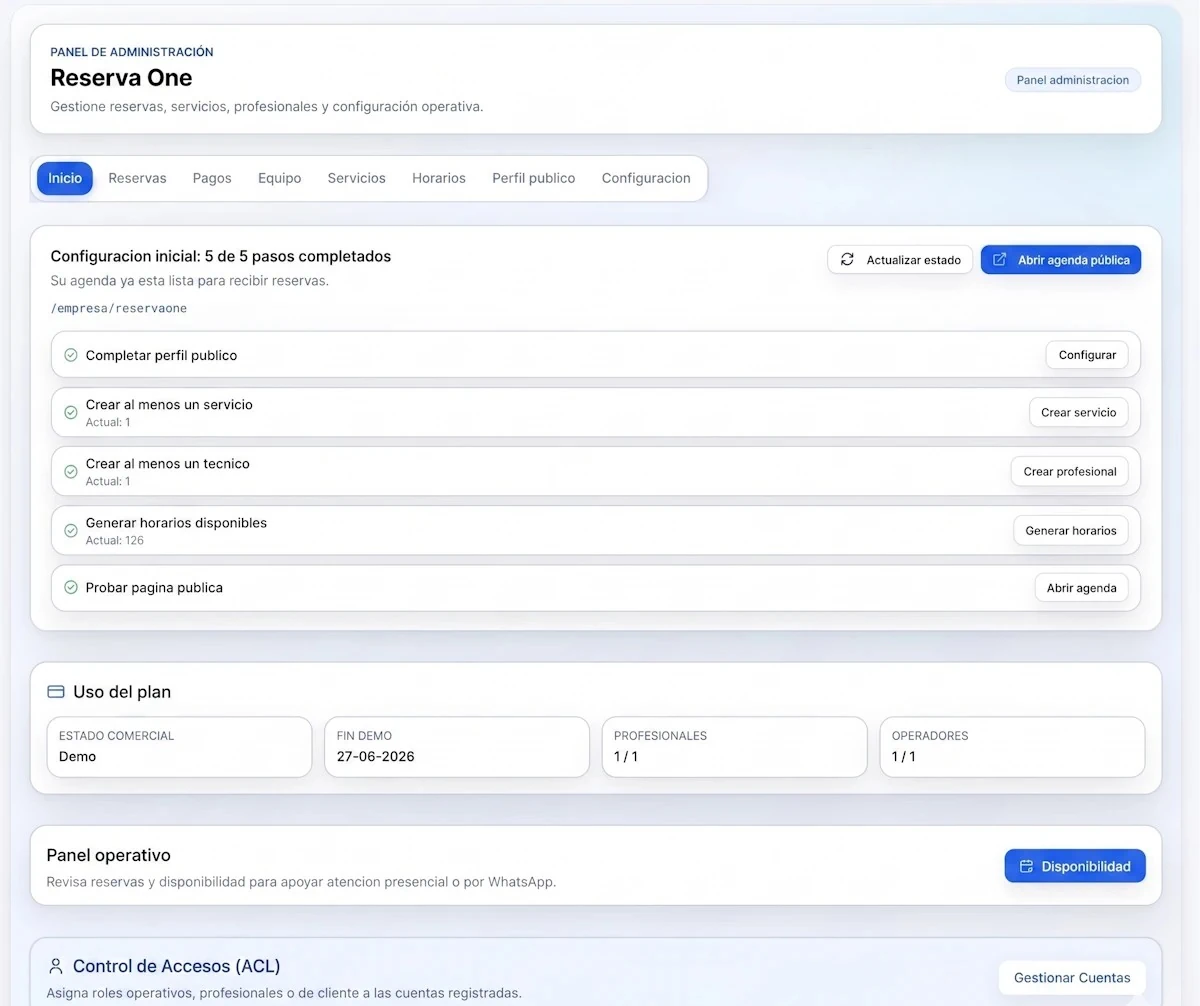Go to the Configuracion tab
Viewport: 1200px width, 1006px height.
click(646, 178)
